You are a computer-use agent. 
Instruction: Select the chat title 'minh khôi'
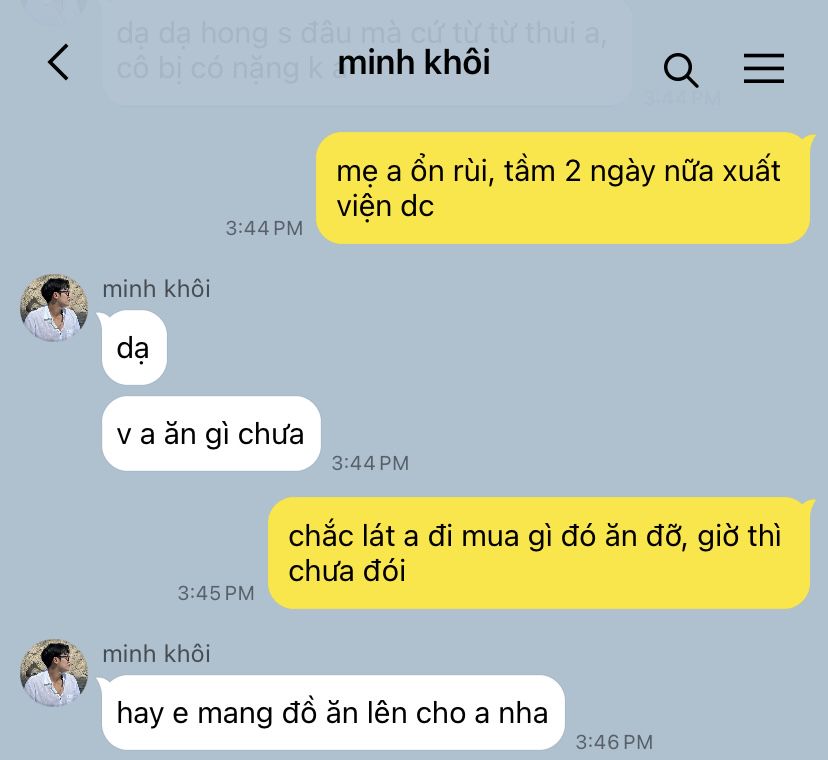pyautogui.click(x=414, y=62)
